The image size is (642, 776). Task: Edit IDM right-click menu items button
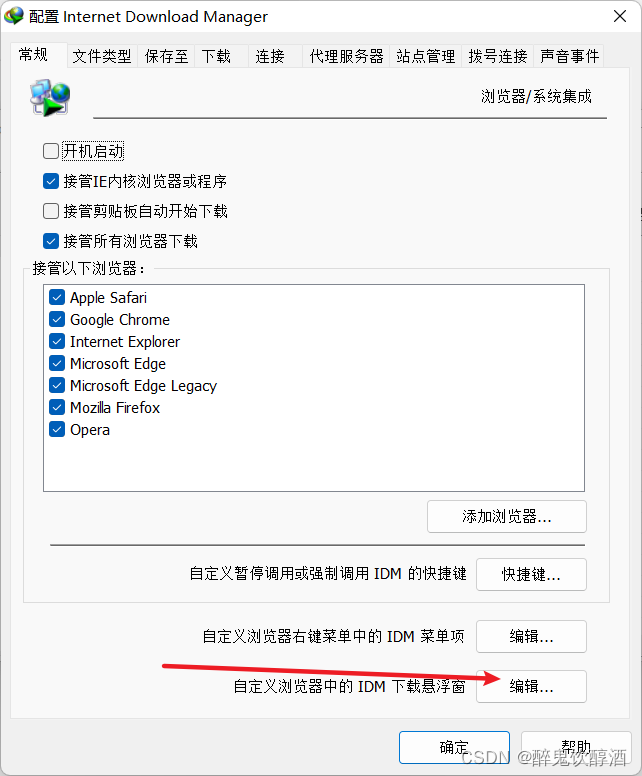pyautogui.click(x=531, y=636)
